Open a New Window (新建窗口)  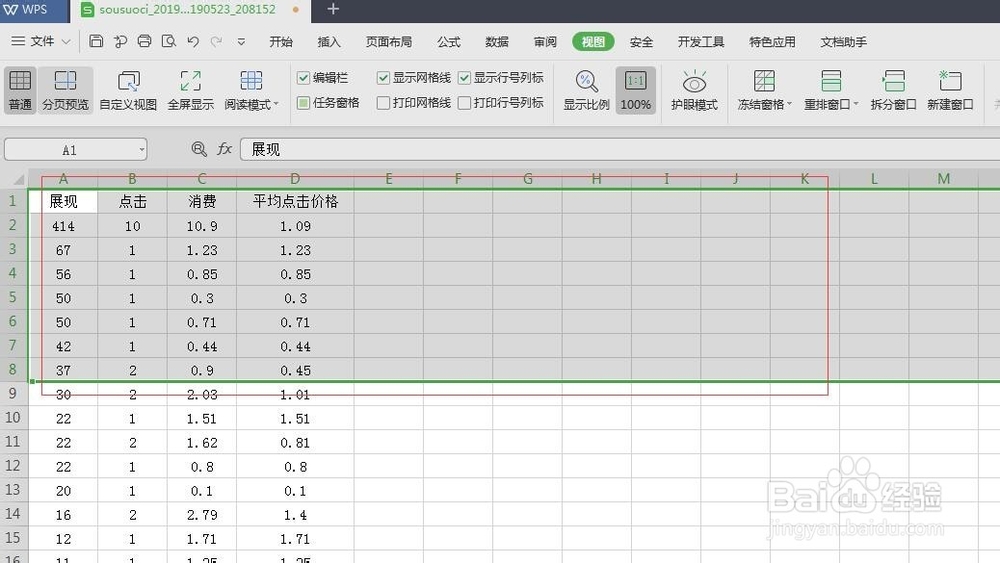950,90
